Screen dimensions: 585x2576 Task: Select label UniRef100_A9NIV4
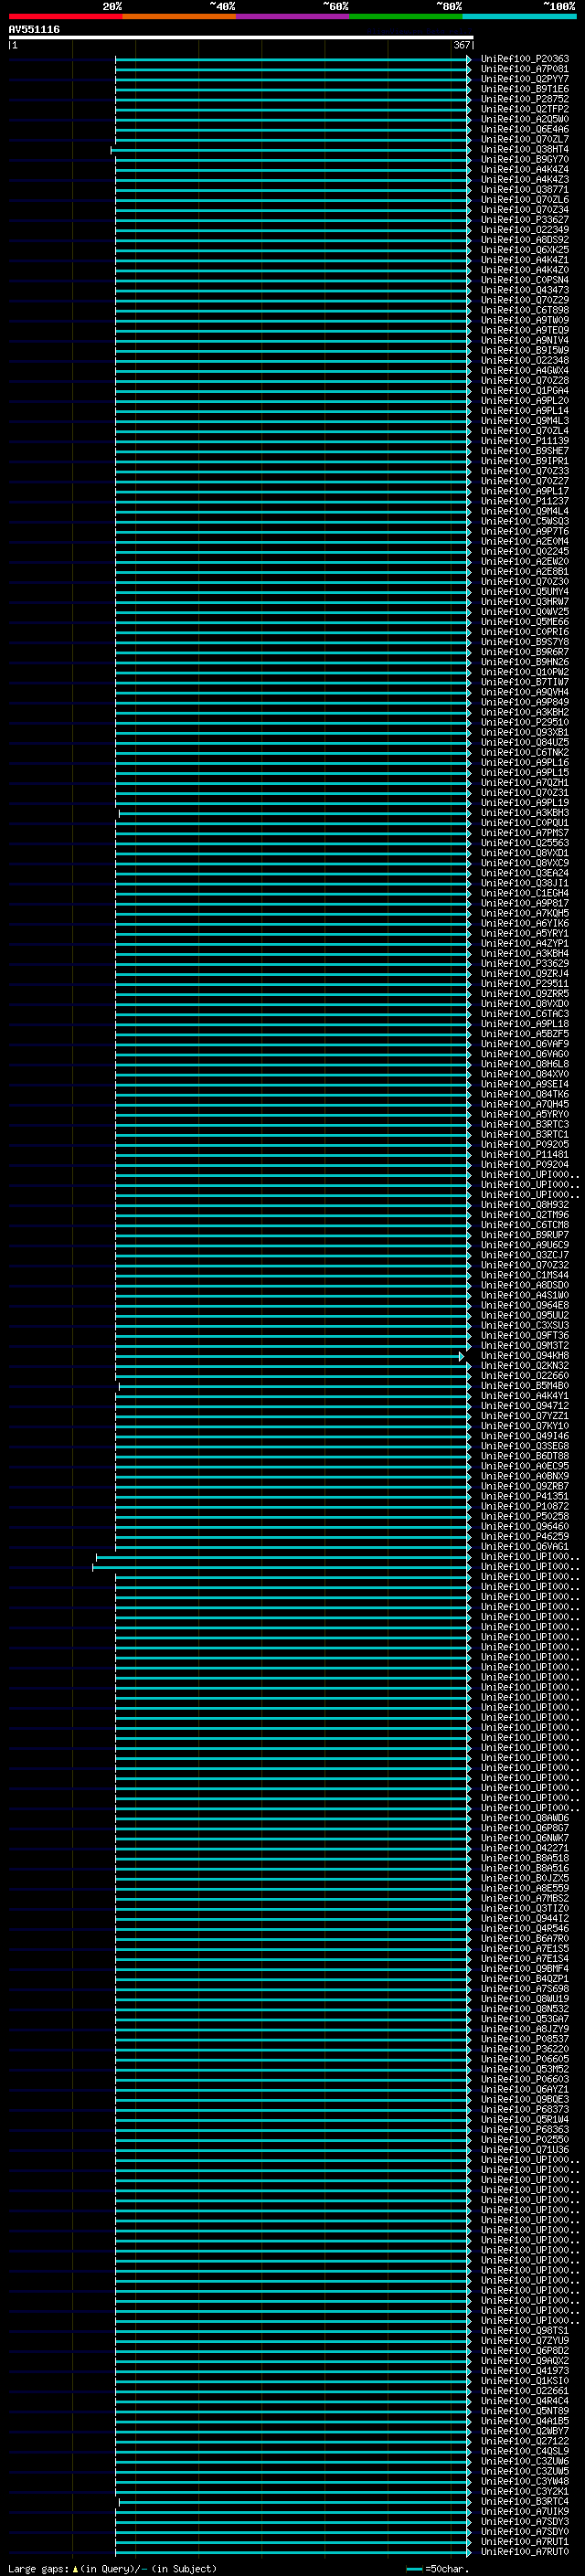coord(525,340)
